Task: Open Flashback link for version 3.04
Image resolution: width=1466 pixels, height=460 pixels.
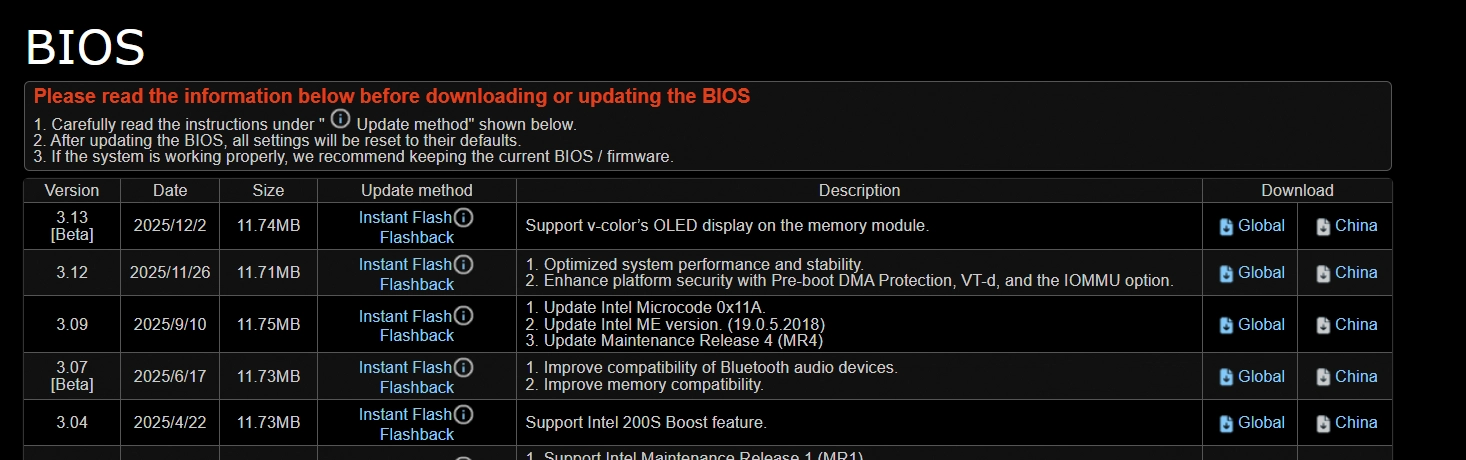Action: (416, 434)
